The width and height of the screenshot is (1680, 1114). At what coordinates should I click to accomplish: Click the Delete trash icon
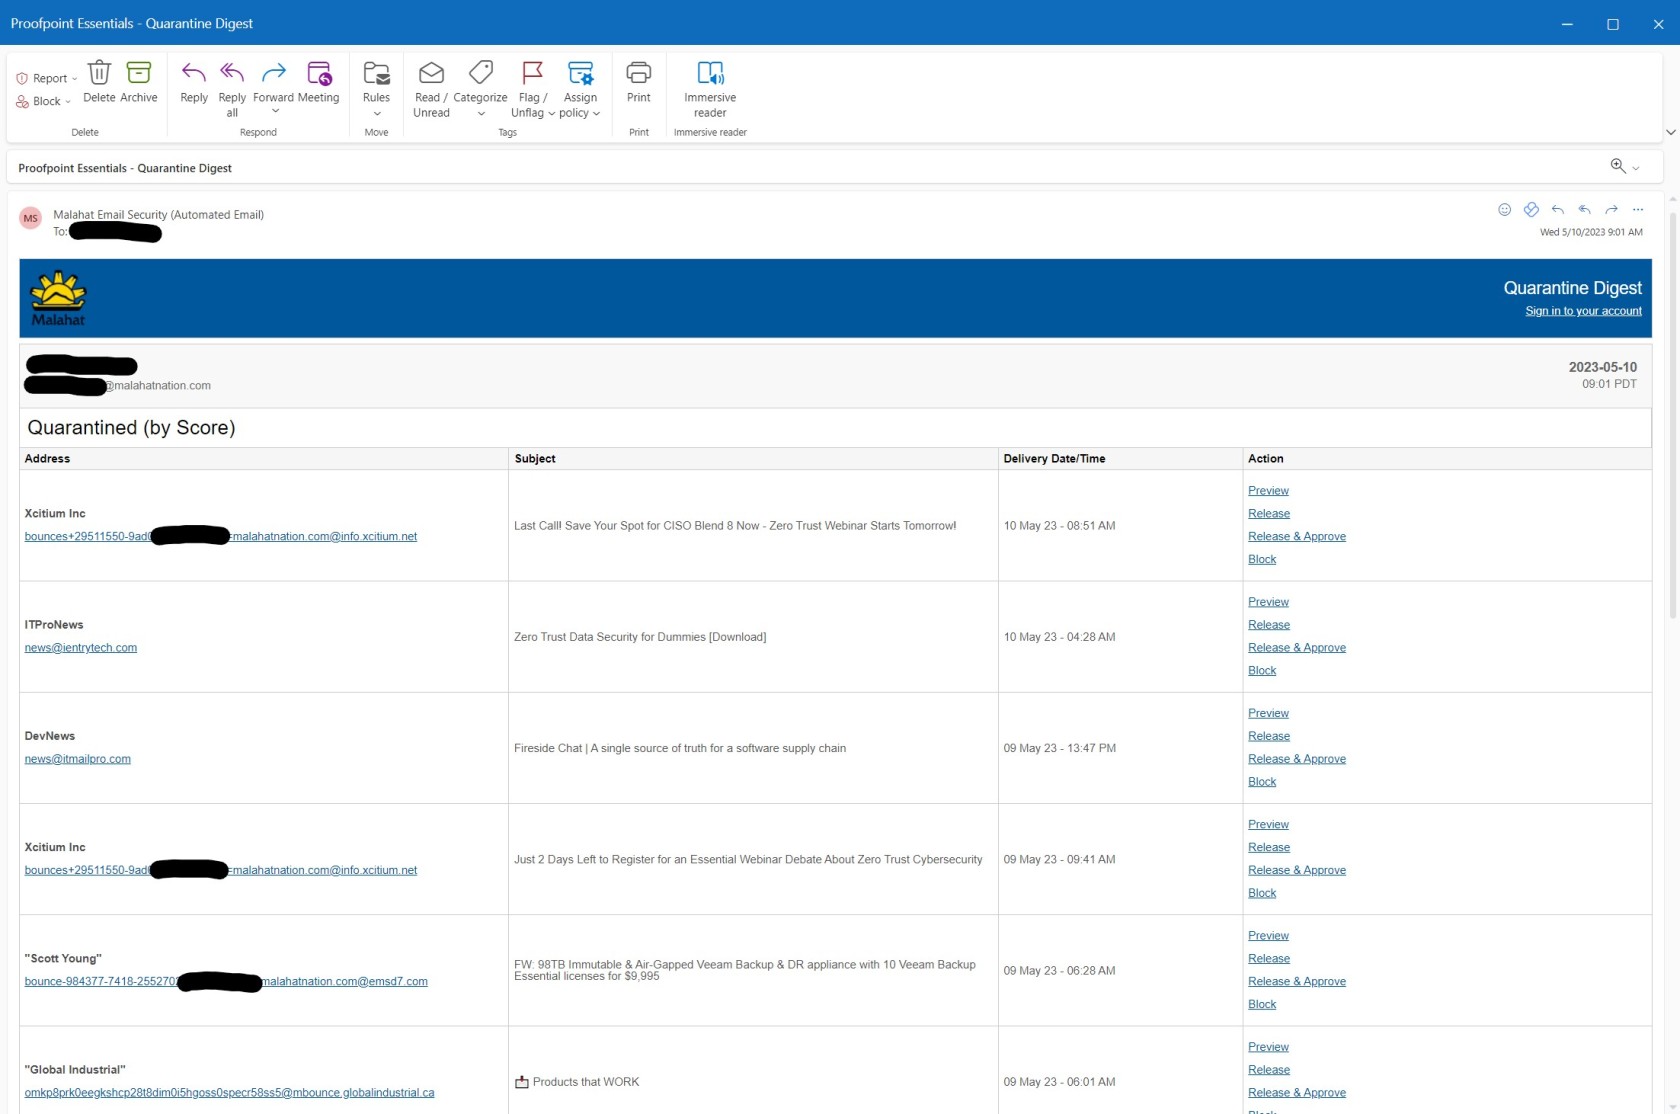[x=99, y=73]
